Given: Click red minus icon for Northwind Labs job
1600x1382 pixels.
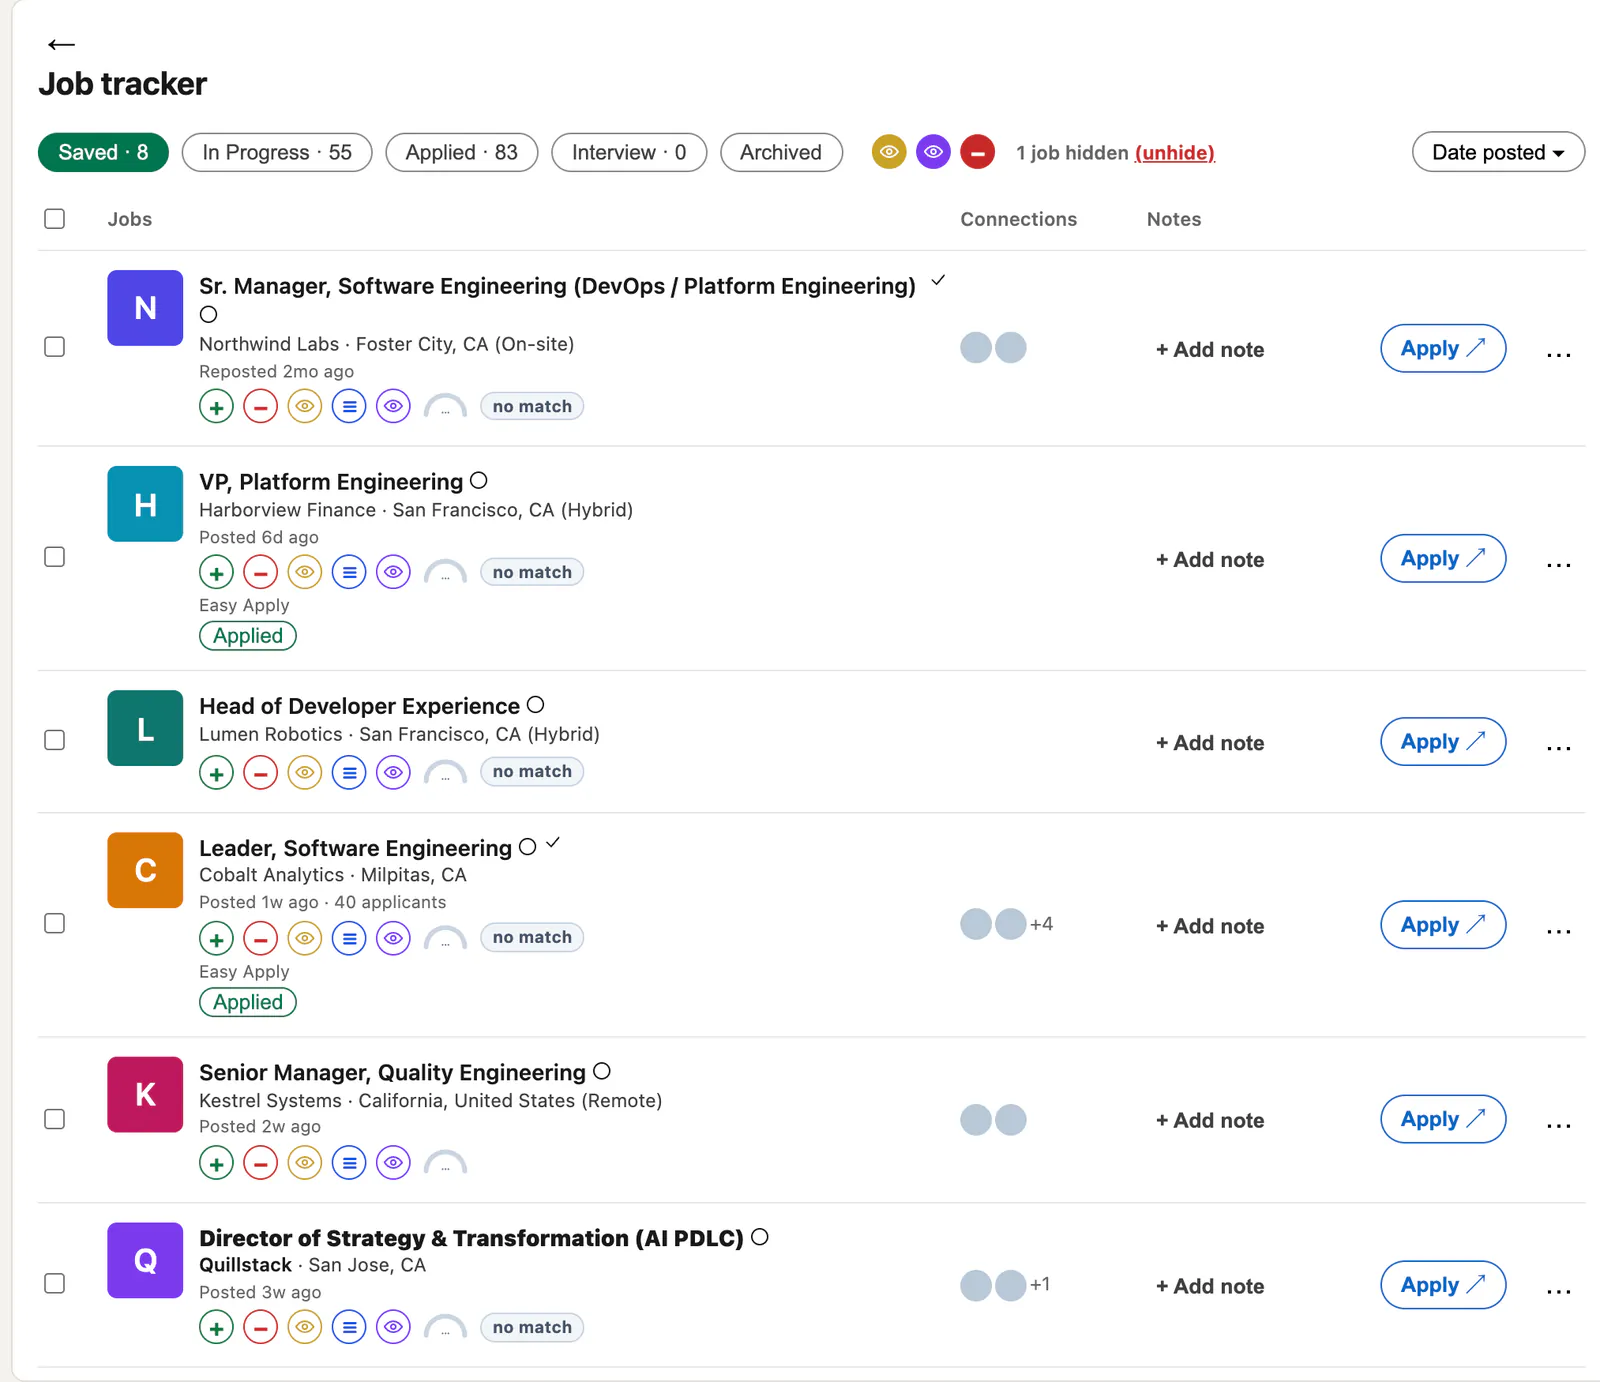Looking at the screenshot, I should click(260, 407).
